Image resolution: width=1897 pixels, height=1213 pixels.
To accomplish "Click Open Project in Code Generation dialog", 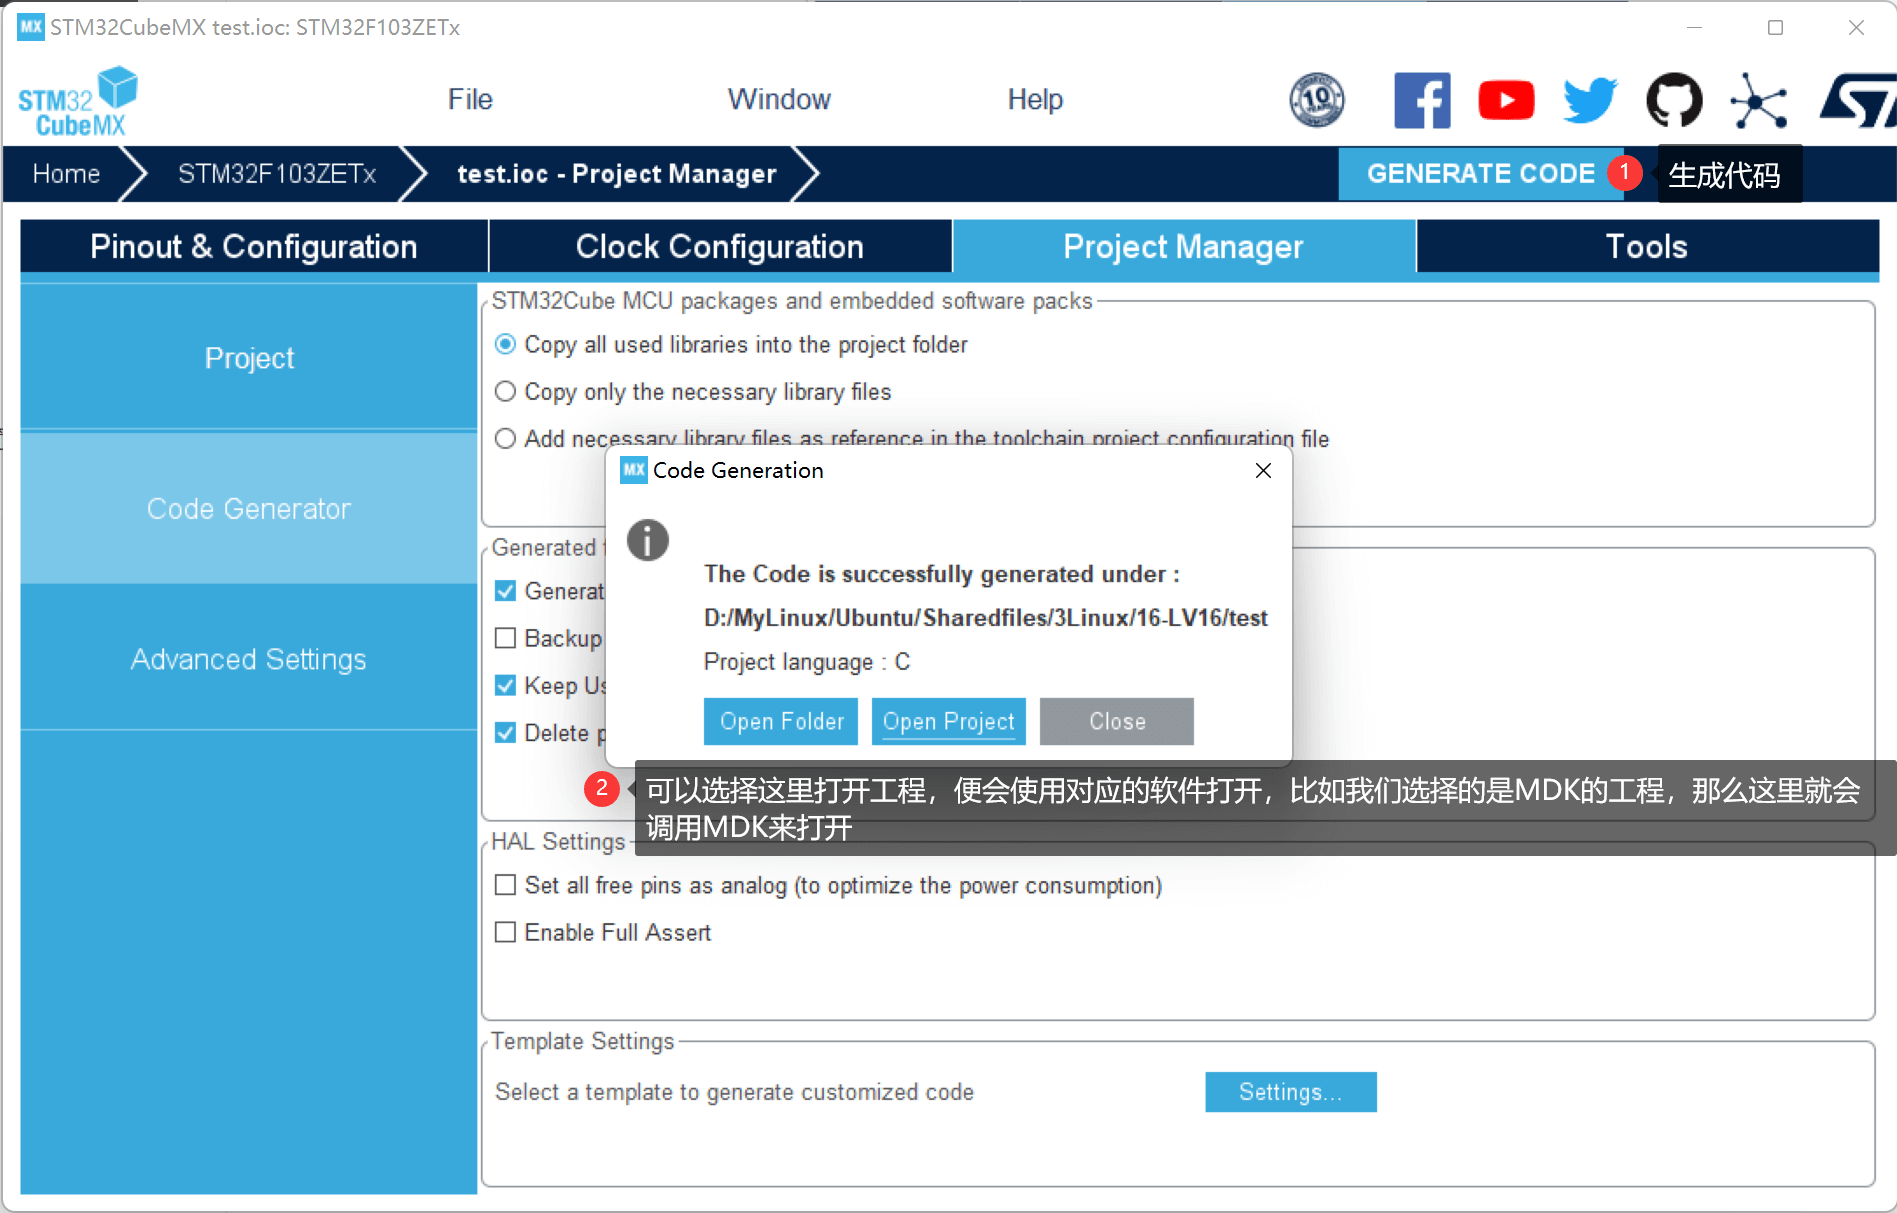I will [948, 722].
